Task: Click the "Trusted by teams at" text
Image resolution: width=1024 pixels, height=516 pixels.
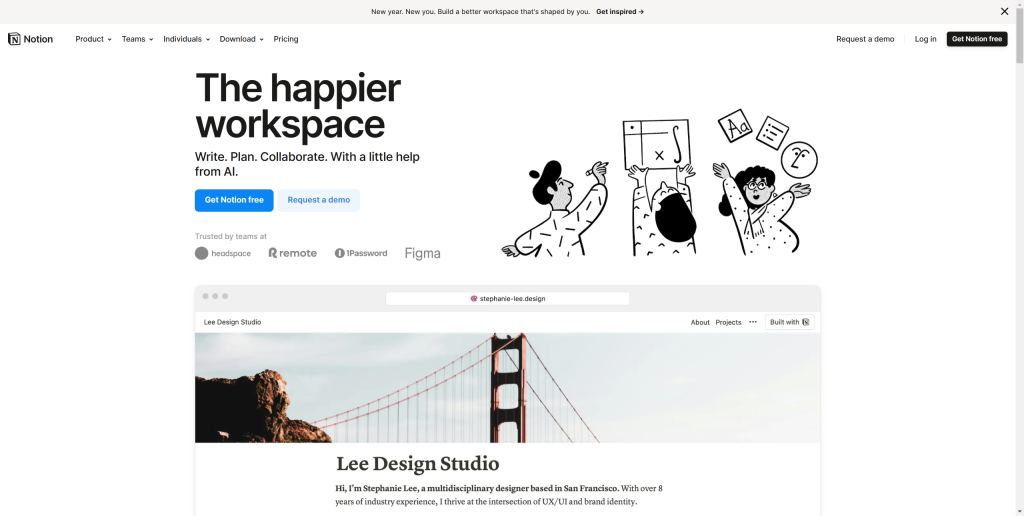Action: [x=231, y=236]
